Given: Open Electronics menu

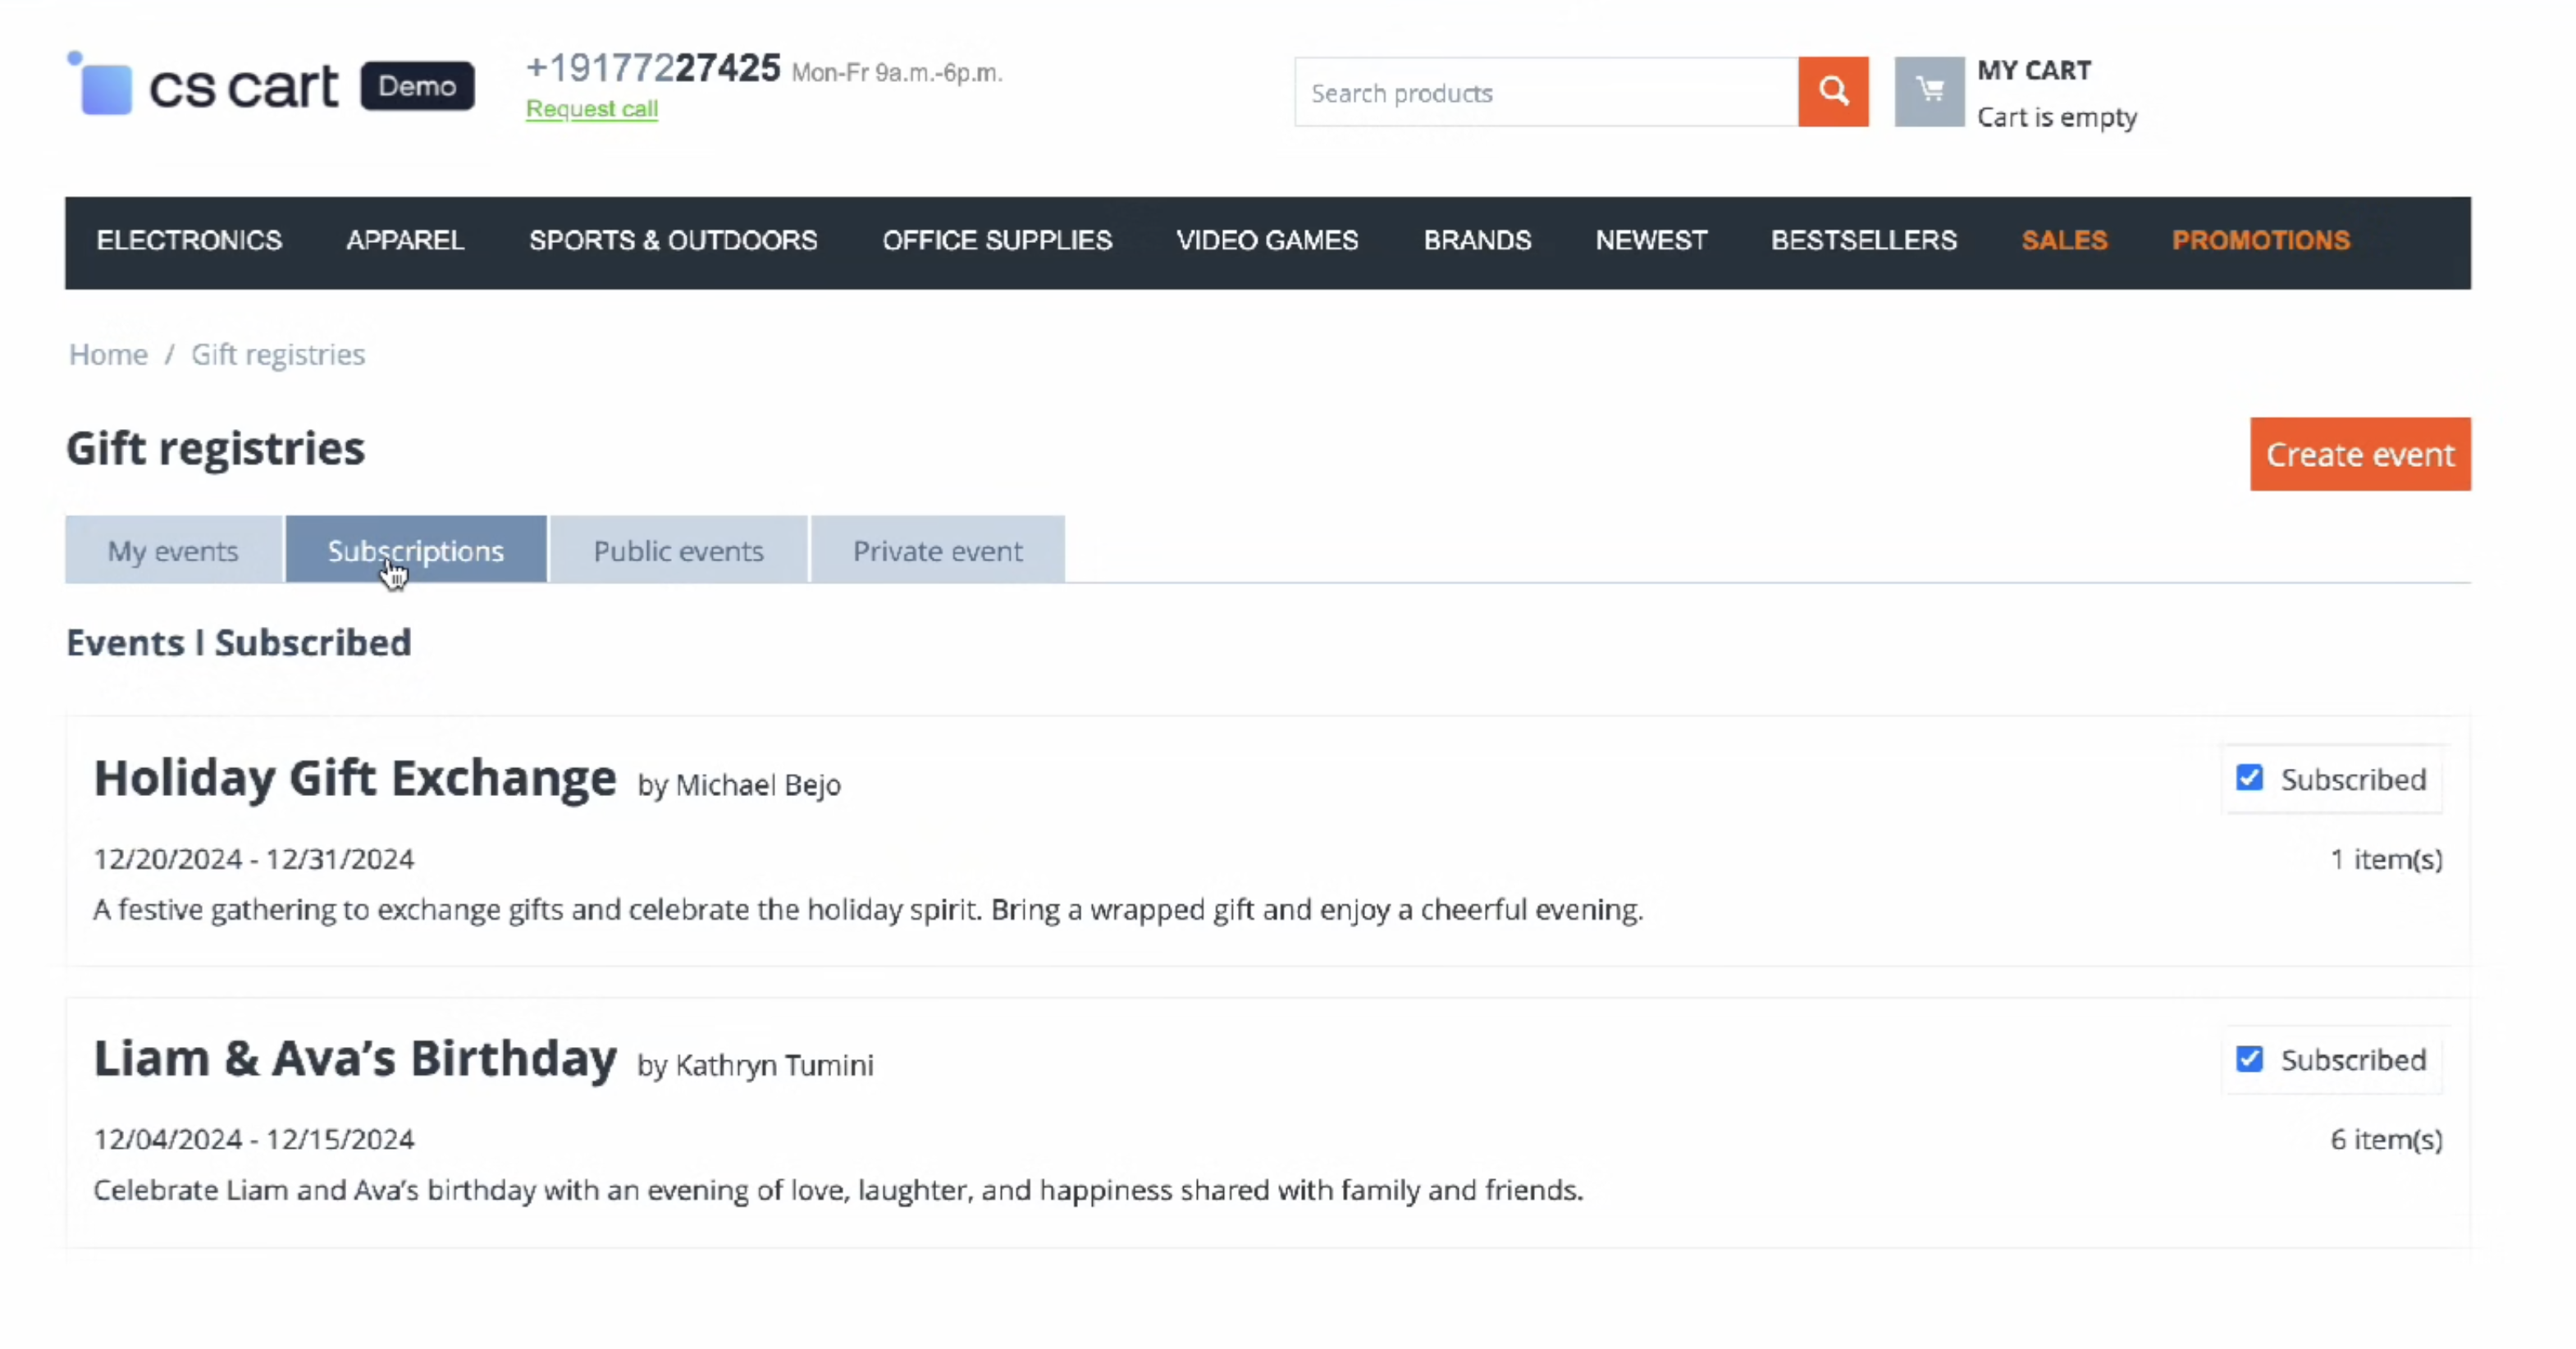Looking at the screenshot, I should (189, 240).
